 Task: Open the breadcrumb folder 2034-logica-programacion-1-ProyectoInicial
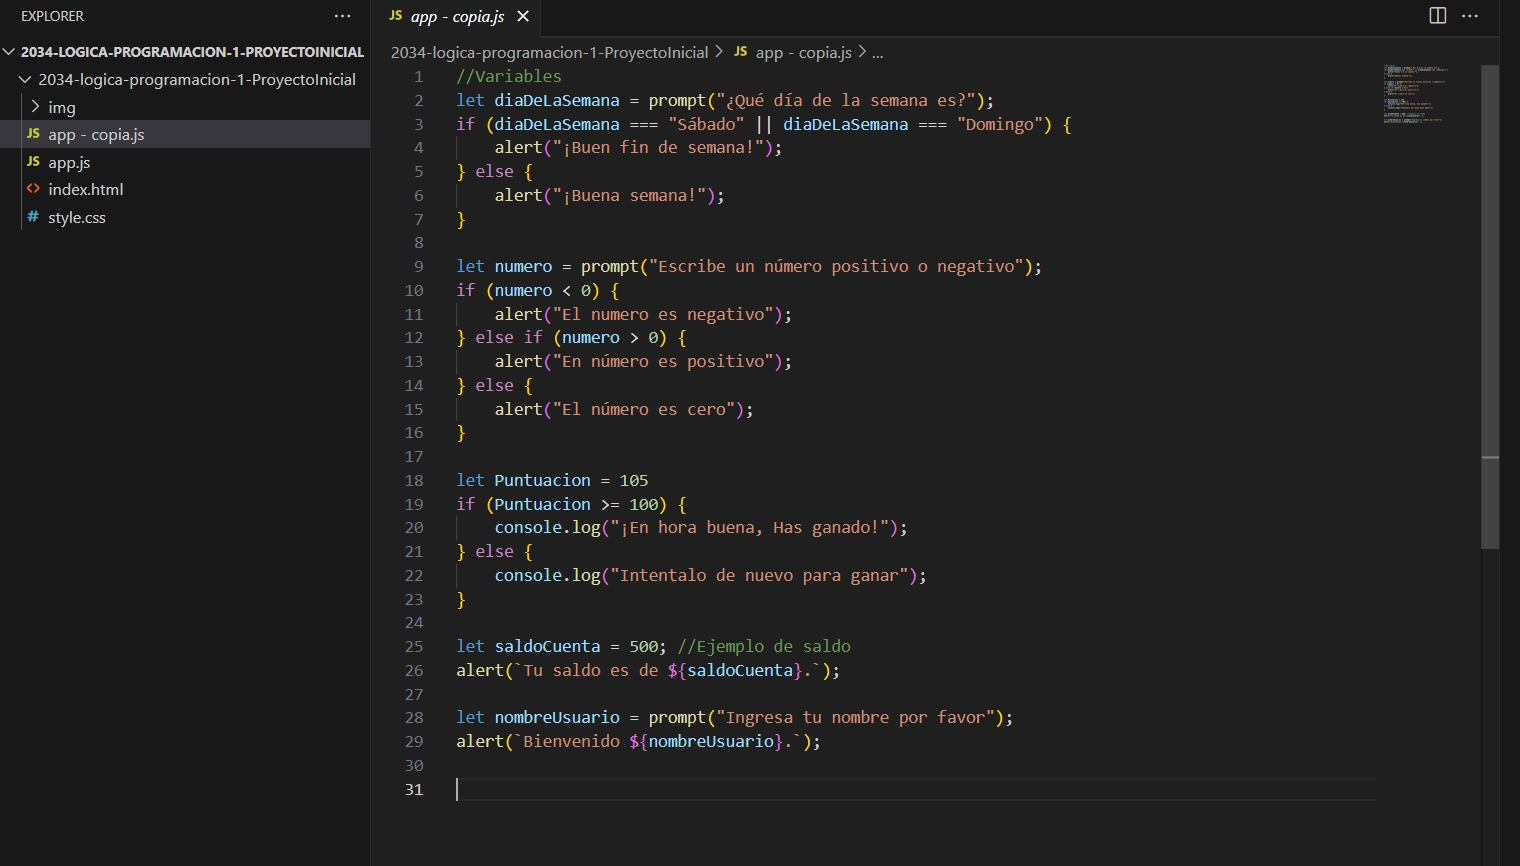click(x=549, y=52)
